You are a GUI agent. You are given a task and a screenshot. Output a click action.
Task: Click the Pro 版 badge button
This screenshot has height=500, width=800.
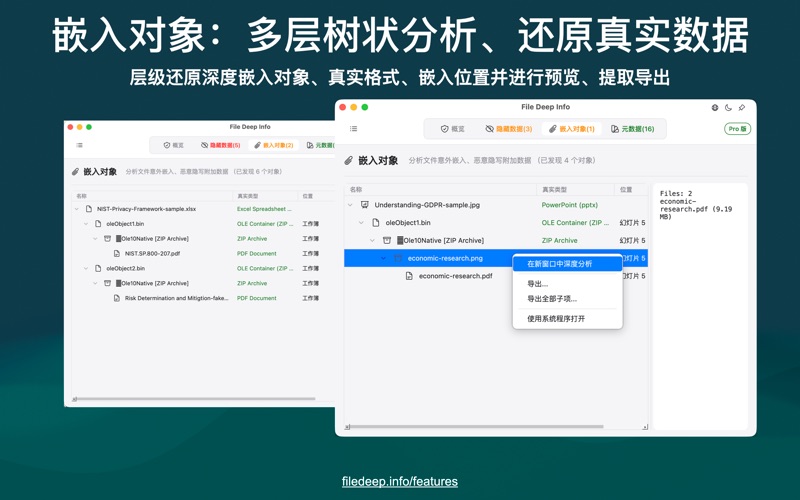(x=737, y=129)
